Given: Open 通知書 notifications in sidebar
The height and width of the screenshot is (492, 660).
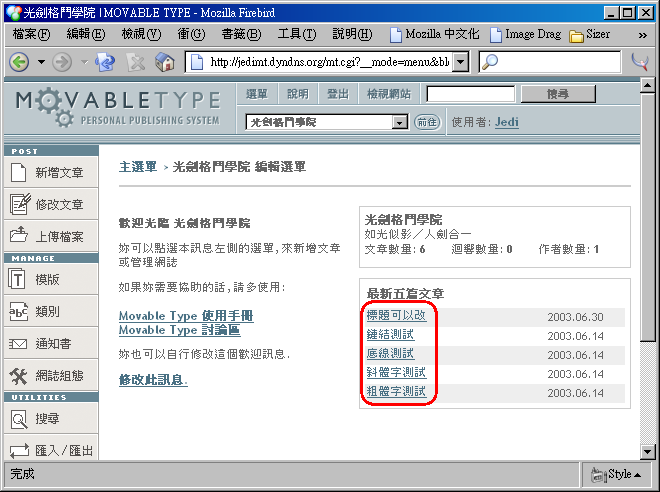Looking at the screenshot, I should point(51,343).
